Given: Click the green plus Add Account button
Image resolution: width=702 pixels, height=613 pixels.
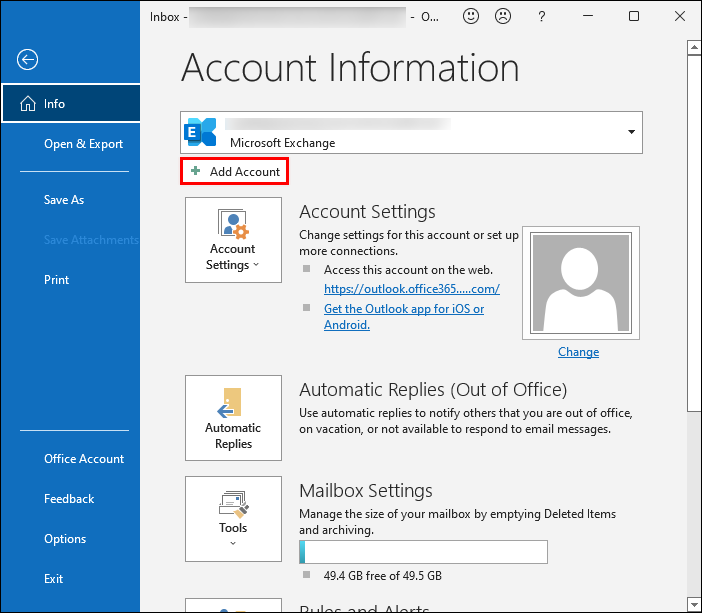Looking at the screenshot, I should [x=235, y=171].
